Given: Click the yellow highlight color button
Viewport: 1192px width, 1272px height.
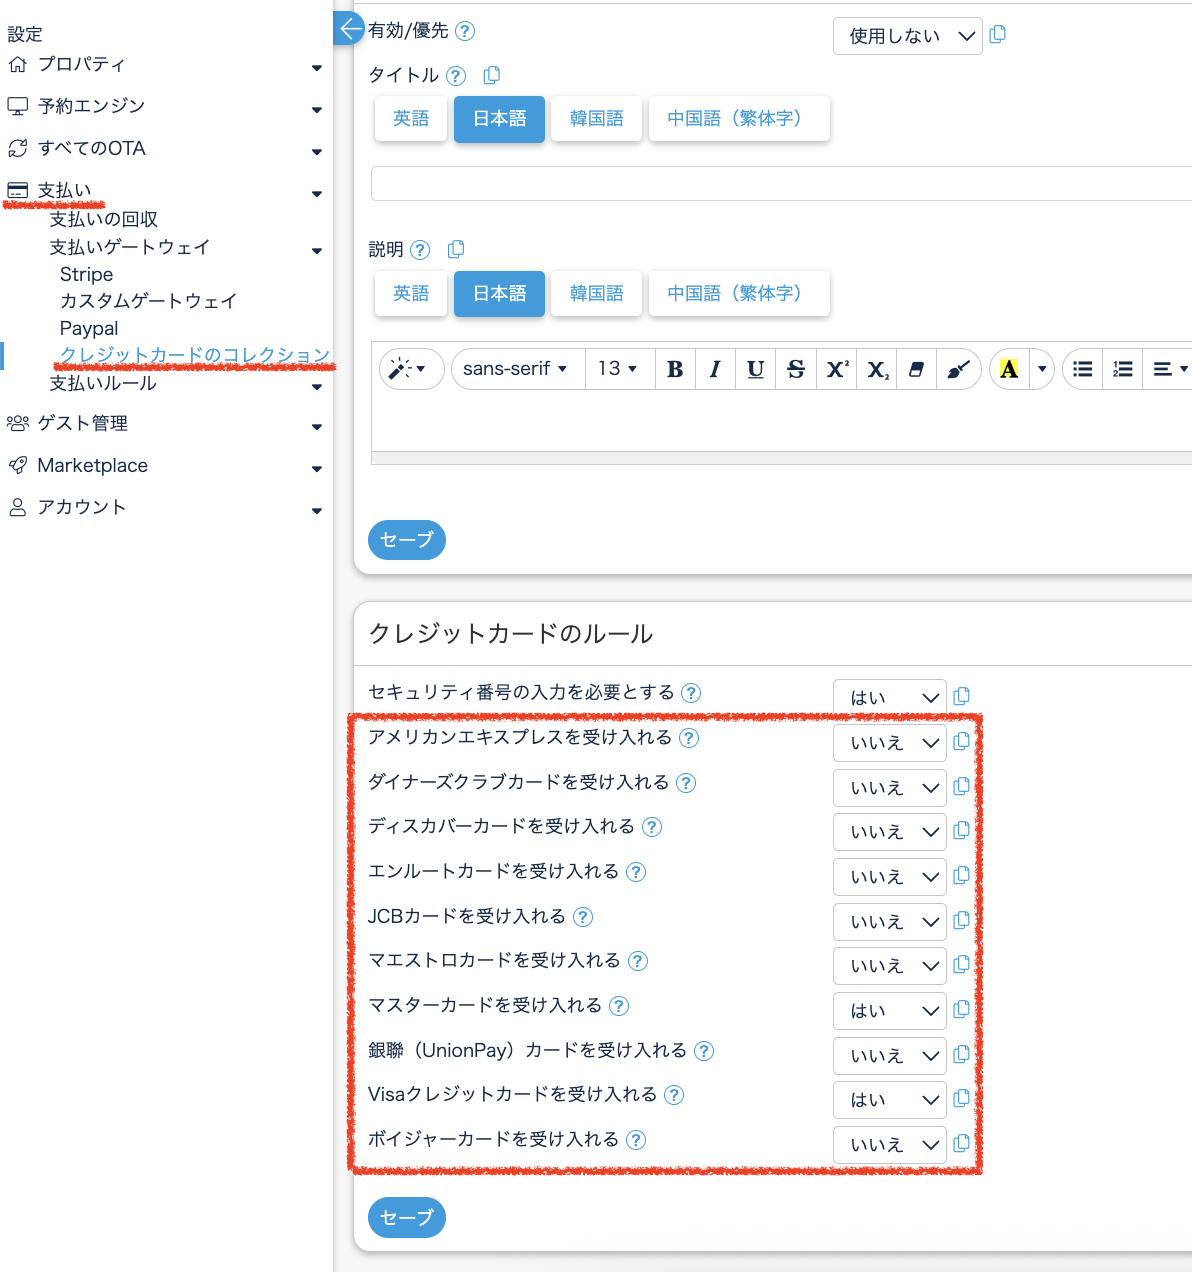Looking at the screenshot, I should (1009, 369).
